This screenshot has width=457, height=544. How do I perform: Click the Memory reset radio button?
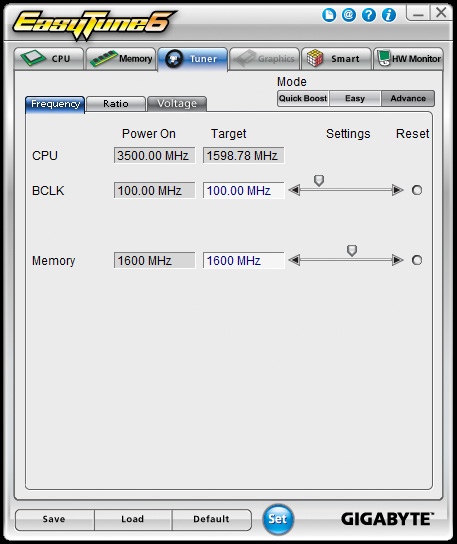click(x=417, y=260)
